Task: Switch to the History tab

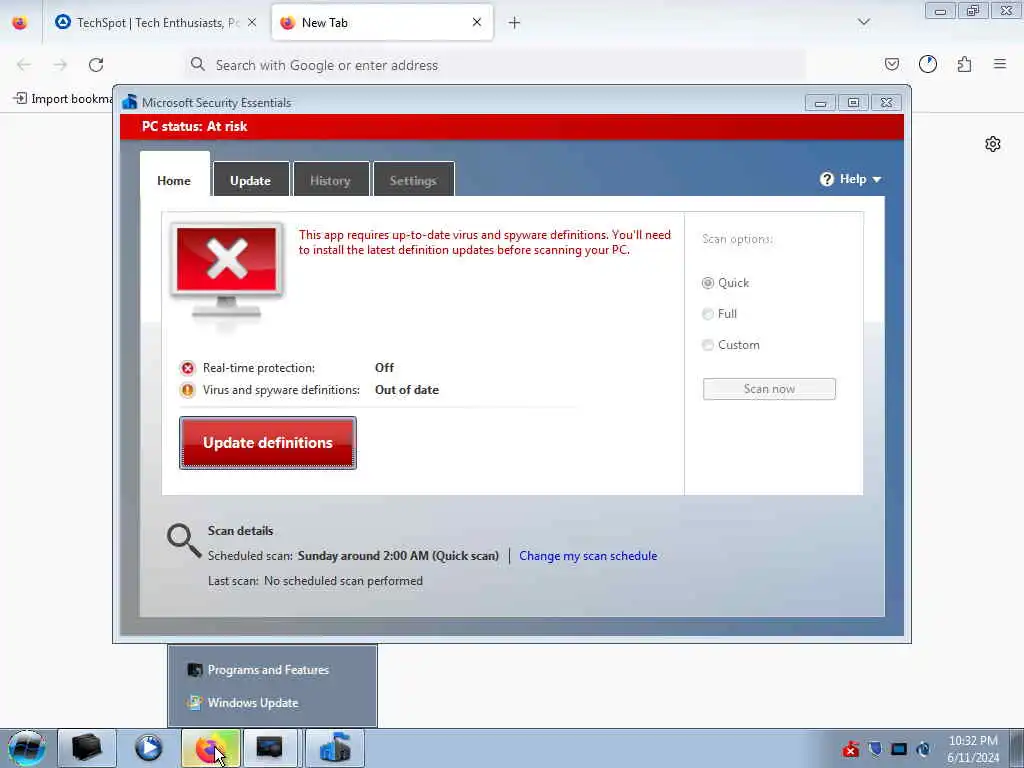Action: pos(330,180)
